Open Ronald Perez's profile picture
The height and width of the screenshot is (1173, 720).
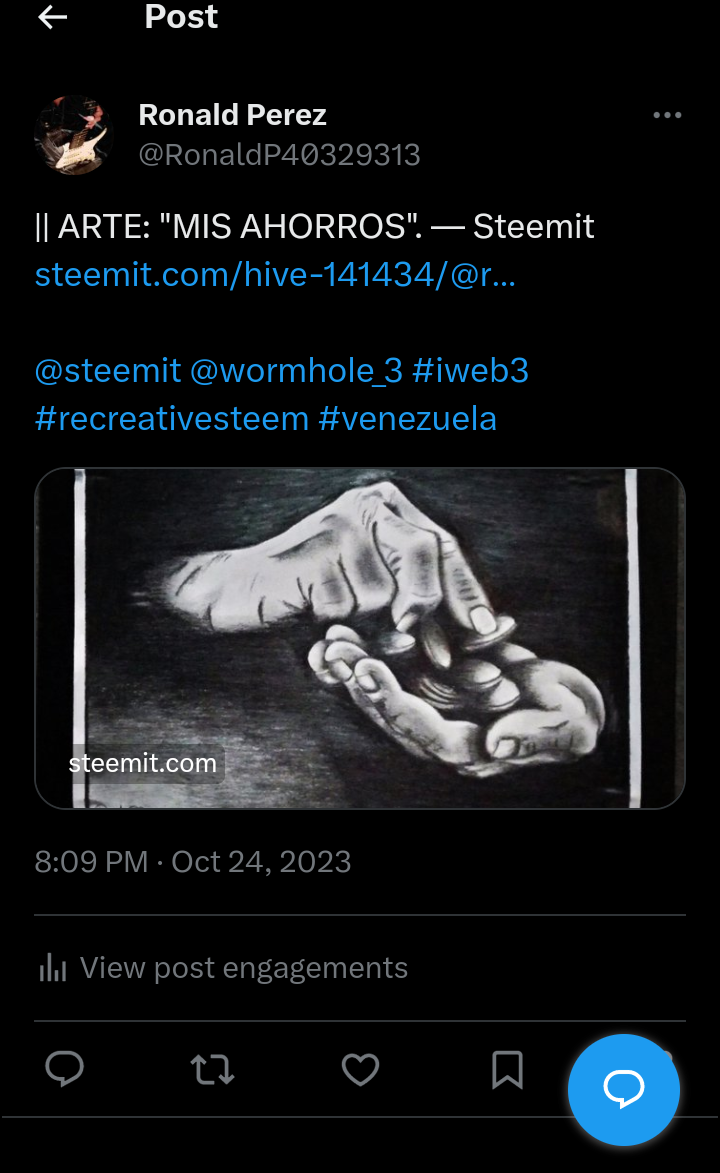tap(74, 135)
